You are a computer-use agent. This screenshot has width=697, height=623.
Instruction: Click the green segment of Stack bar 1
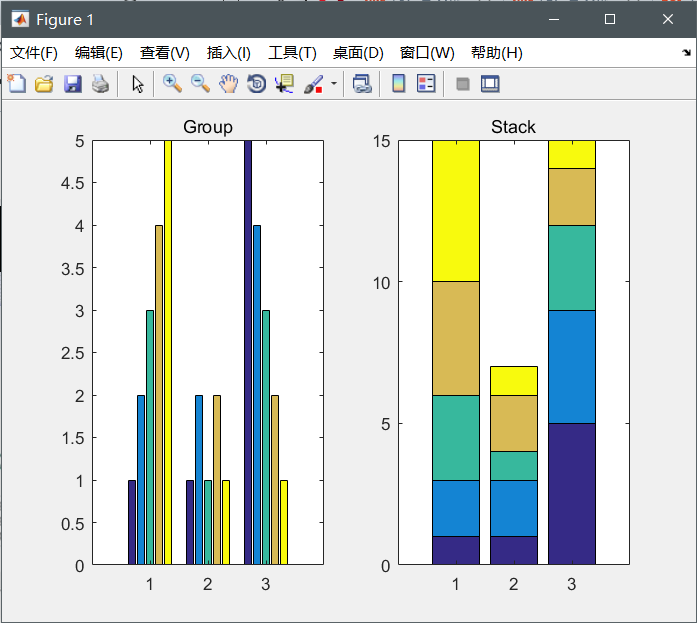456,438
